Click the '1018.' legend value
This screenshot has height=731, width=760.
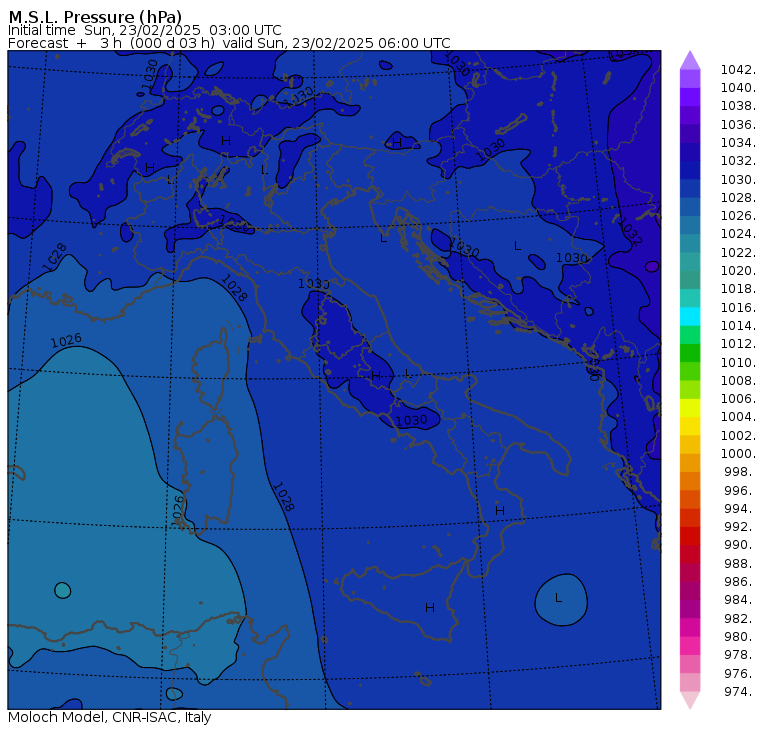[x=738, y=289]
